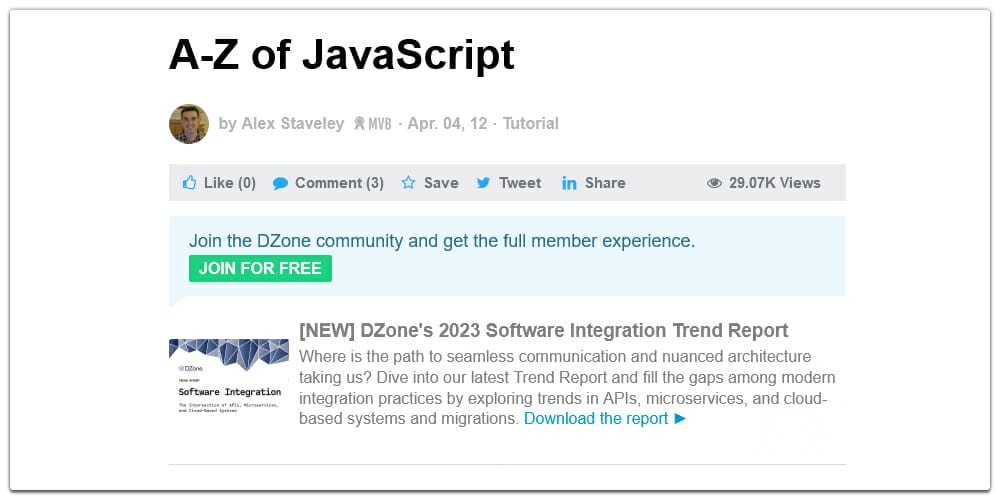Click the Tweet text label
1000x500 pixels.
point(520,183)
